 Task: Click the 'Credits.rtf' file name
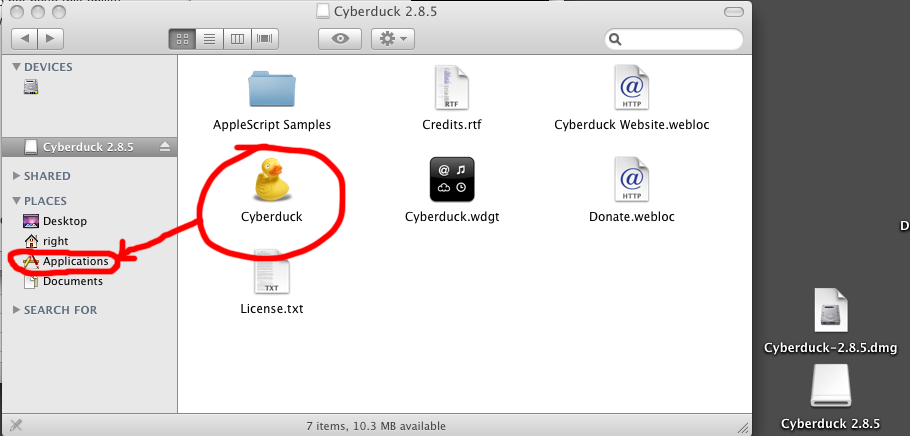point(452,125)
